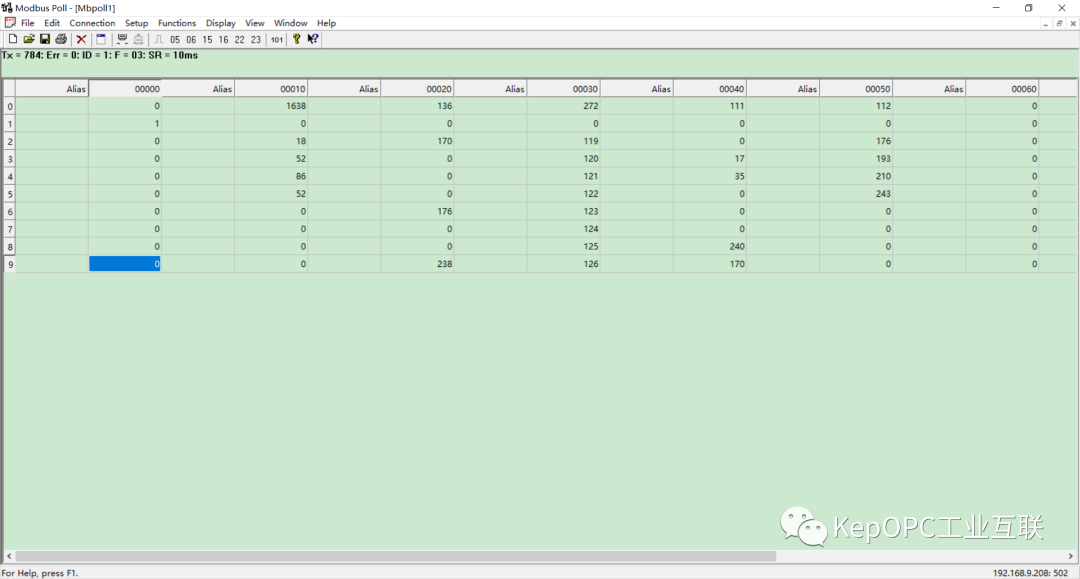Screen dimensions: 1080x579
Task: Click the 00060 column header
Action: pos(1002,89)
